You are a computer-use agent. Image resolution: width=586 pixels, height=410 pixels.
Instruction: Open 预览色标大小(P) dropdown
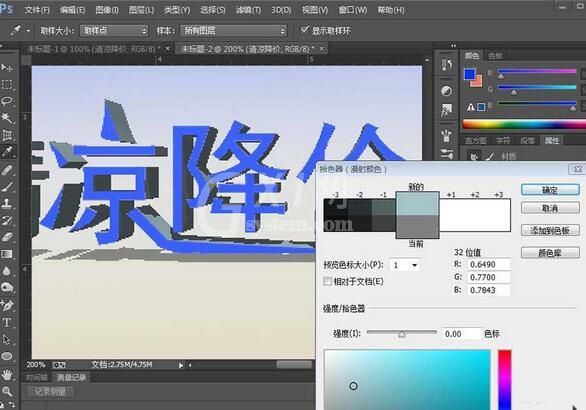pyautogui.click(x=404, y=265)
